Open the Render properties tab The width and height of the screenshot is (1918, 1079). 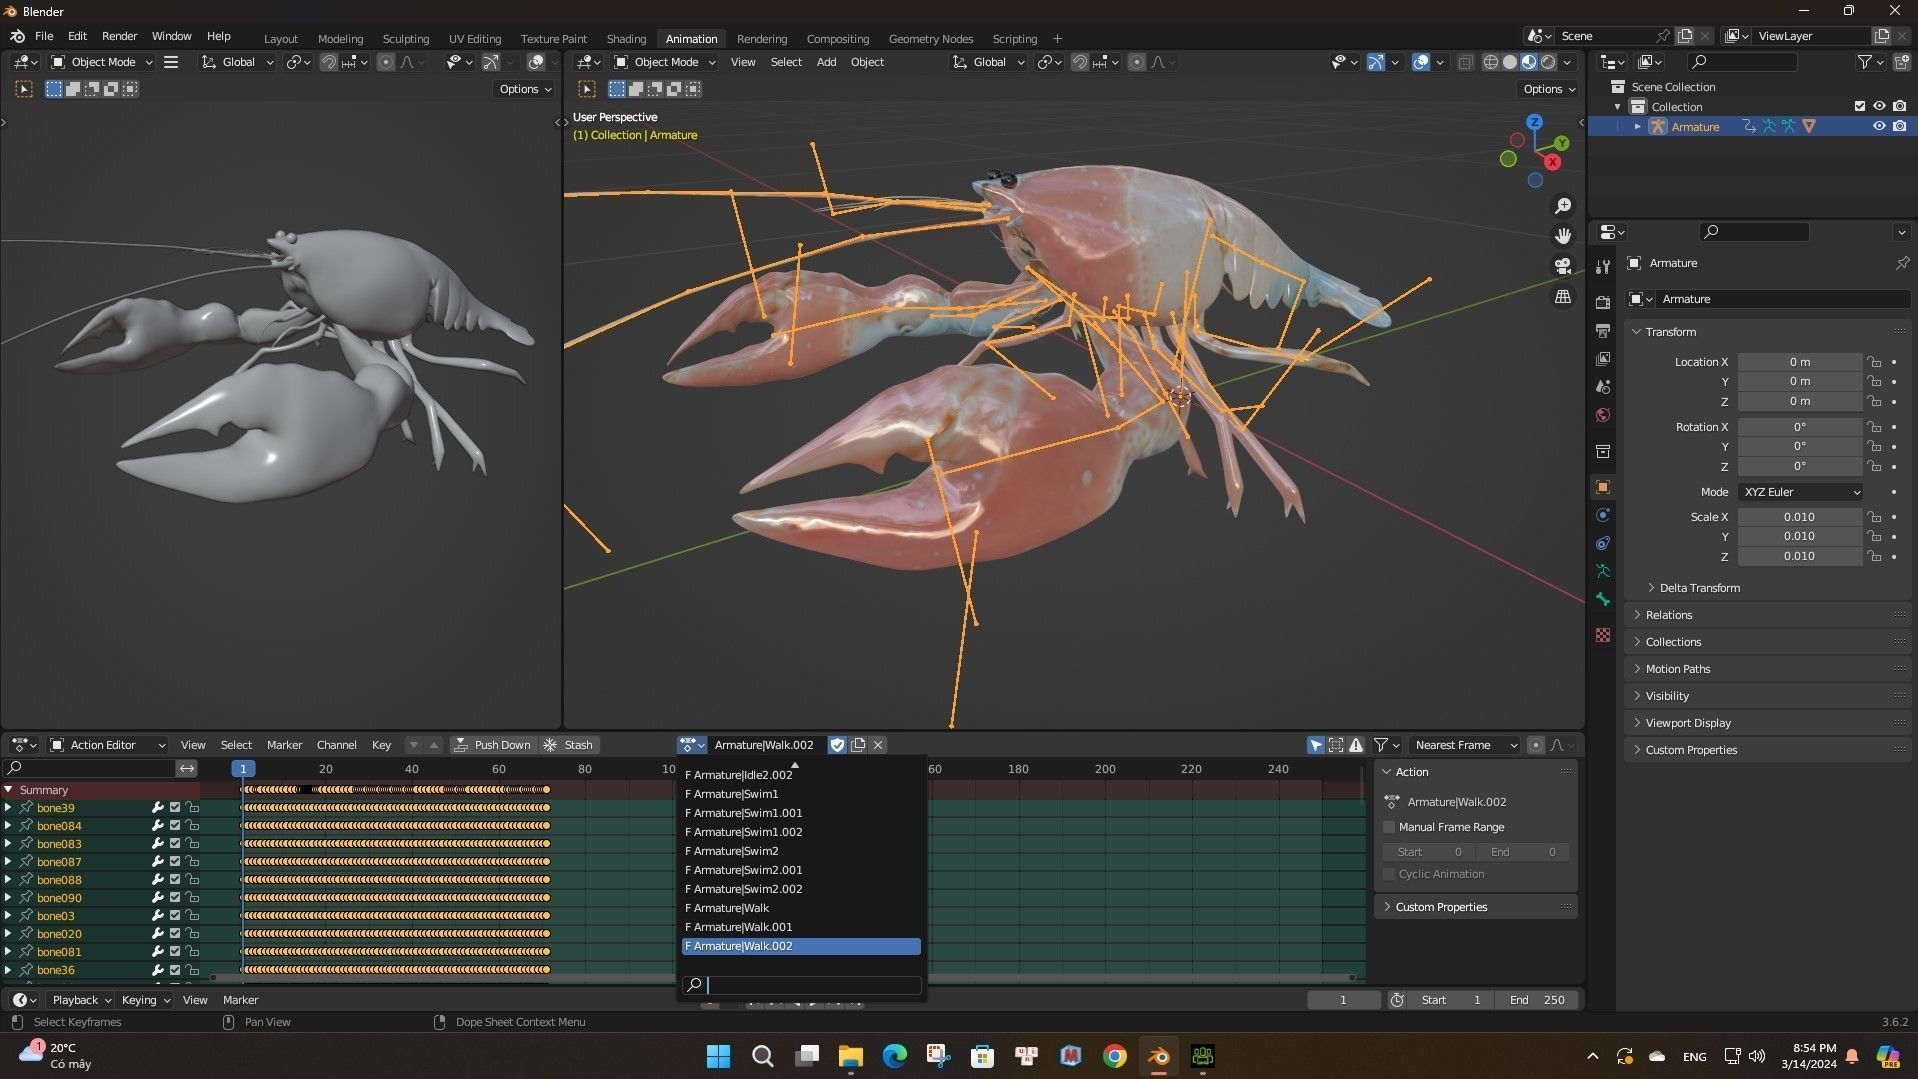(1603, 302)
